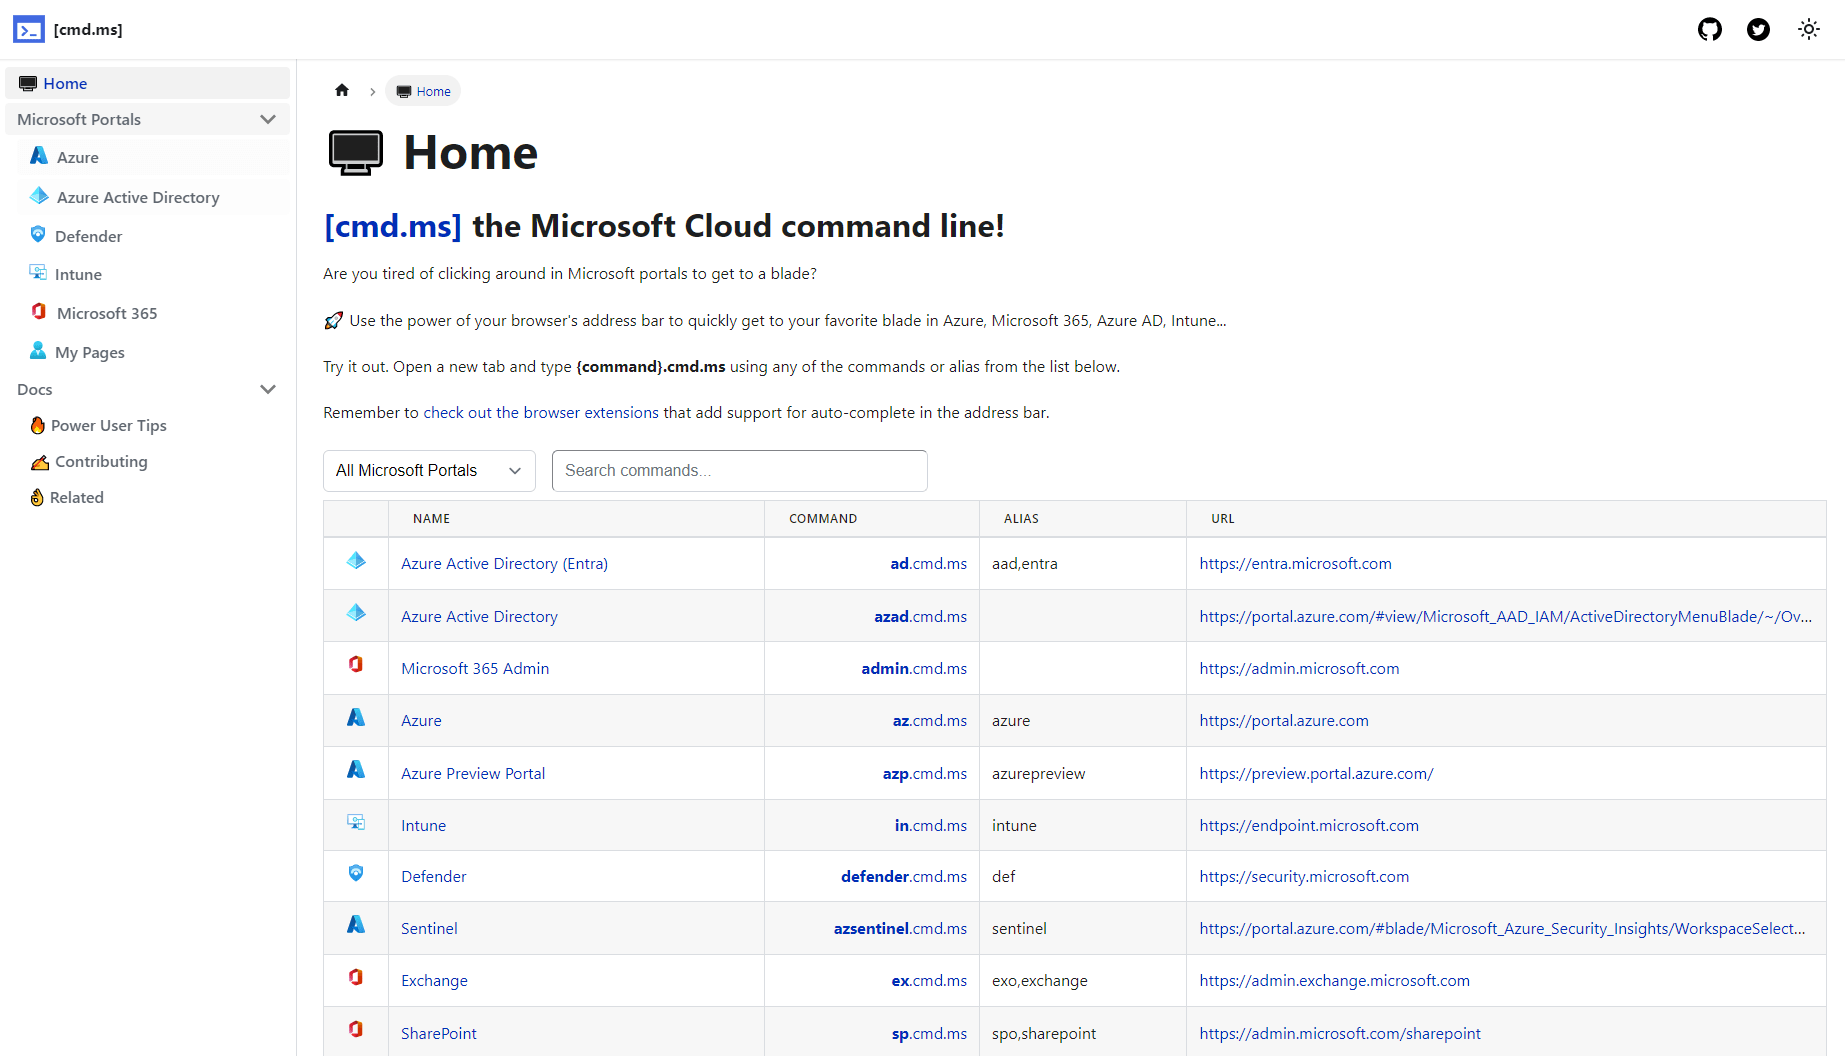Collapse the Docs sidebar section

[268, 389]
